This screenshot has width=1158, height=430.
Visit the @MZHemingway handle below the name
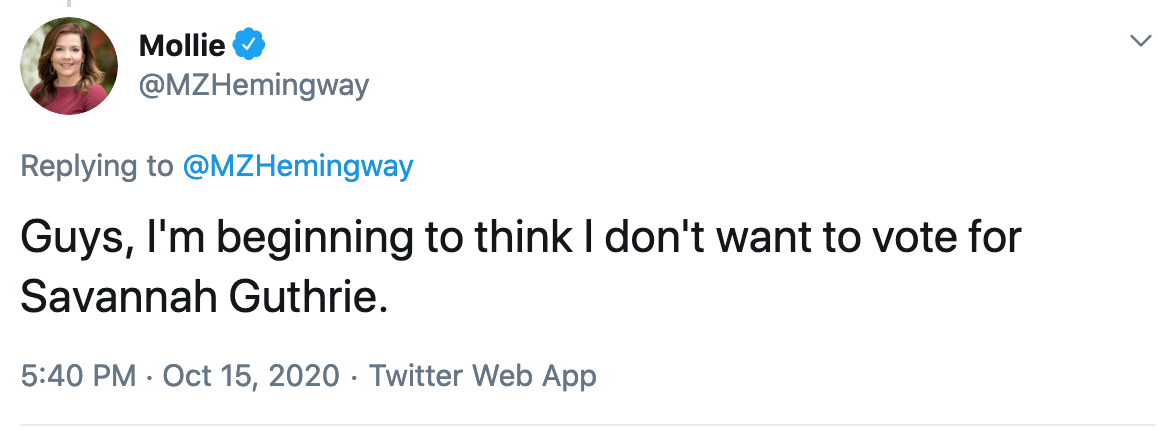253,86
